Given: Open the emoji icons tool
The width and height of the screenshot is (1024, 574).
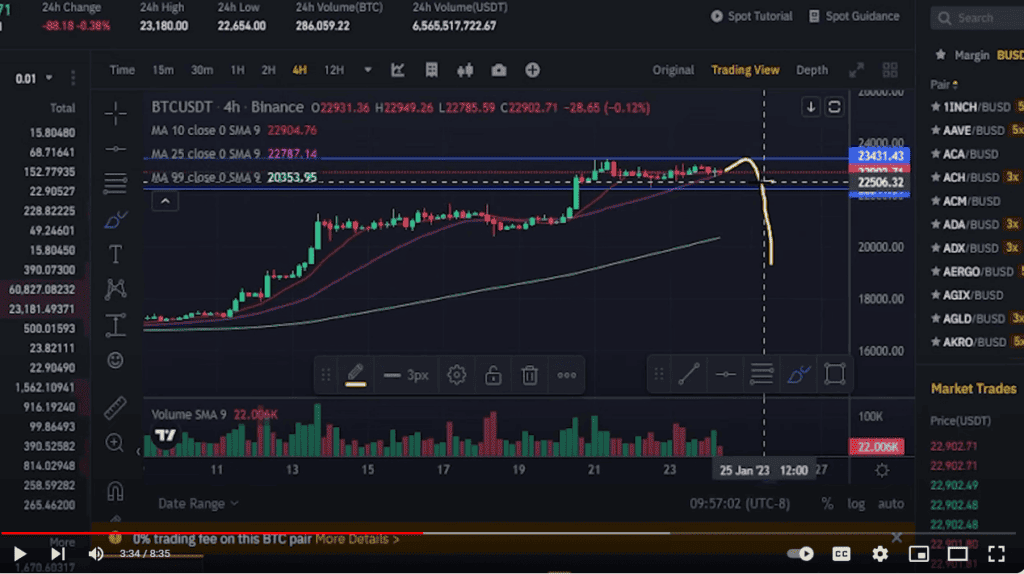Looking at the screenshot, I should tap(116, 360).
